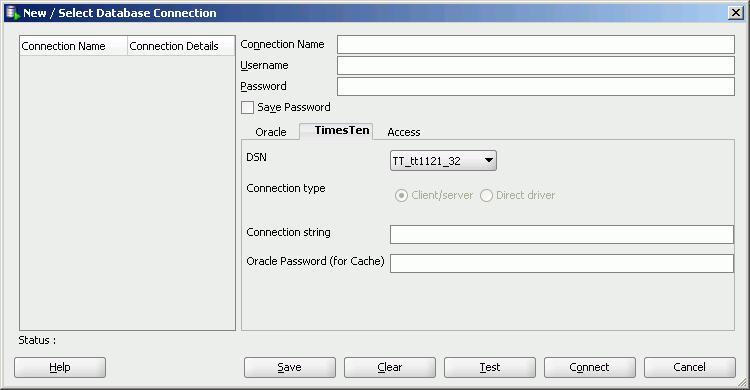Focus the Oracle Password (for Cache) field
750x390 pixels.
point(562,263)
